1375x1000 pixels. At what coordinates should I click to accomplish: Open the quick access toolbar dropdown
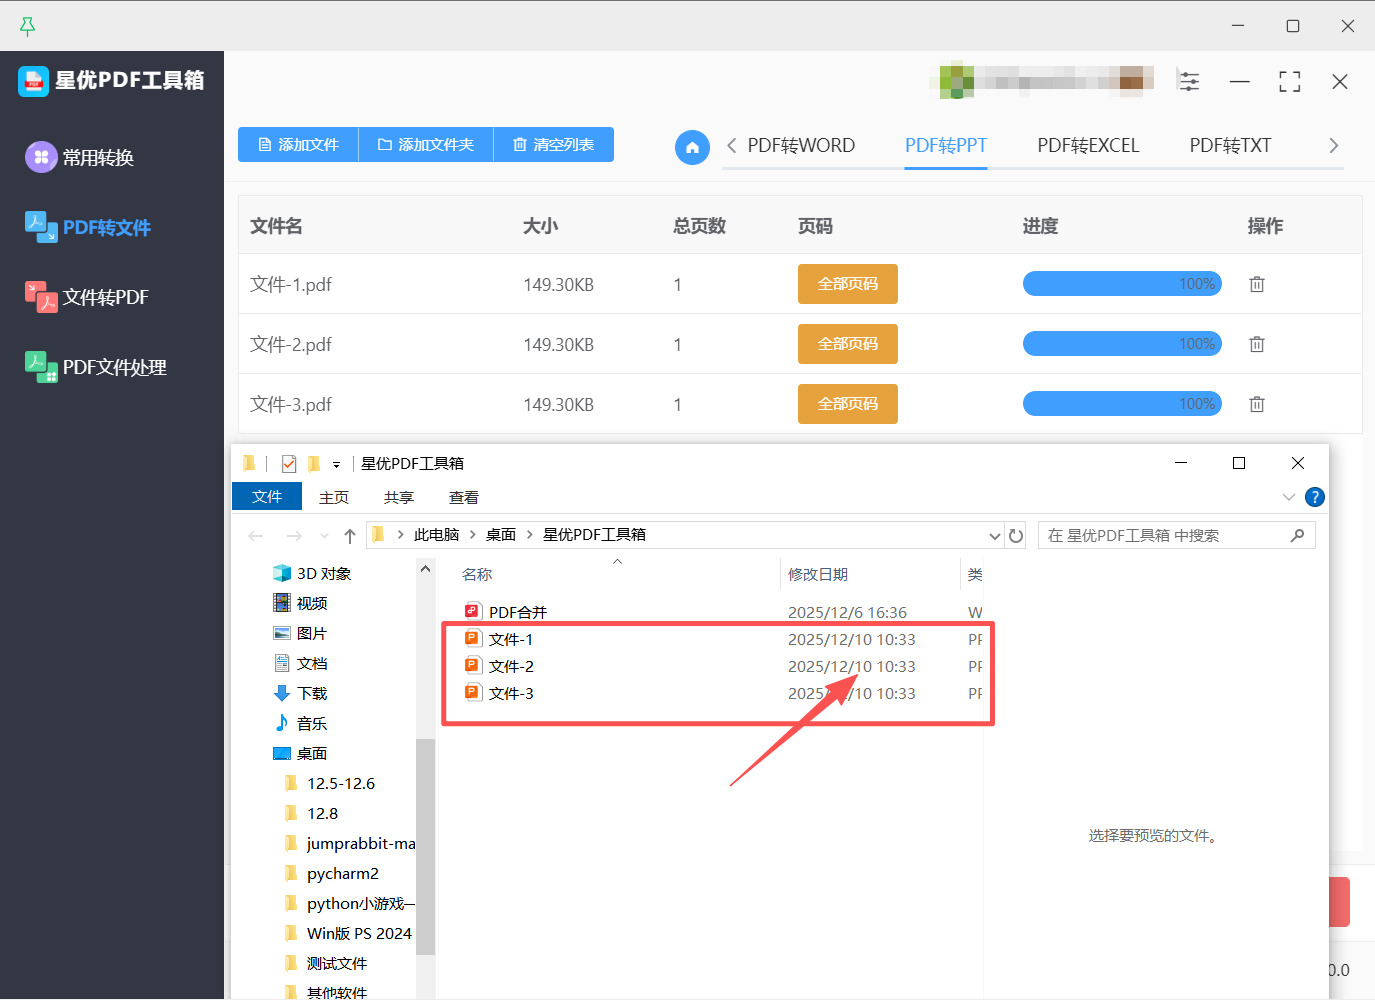pyautogui.click(x=336, y=464)
